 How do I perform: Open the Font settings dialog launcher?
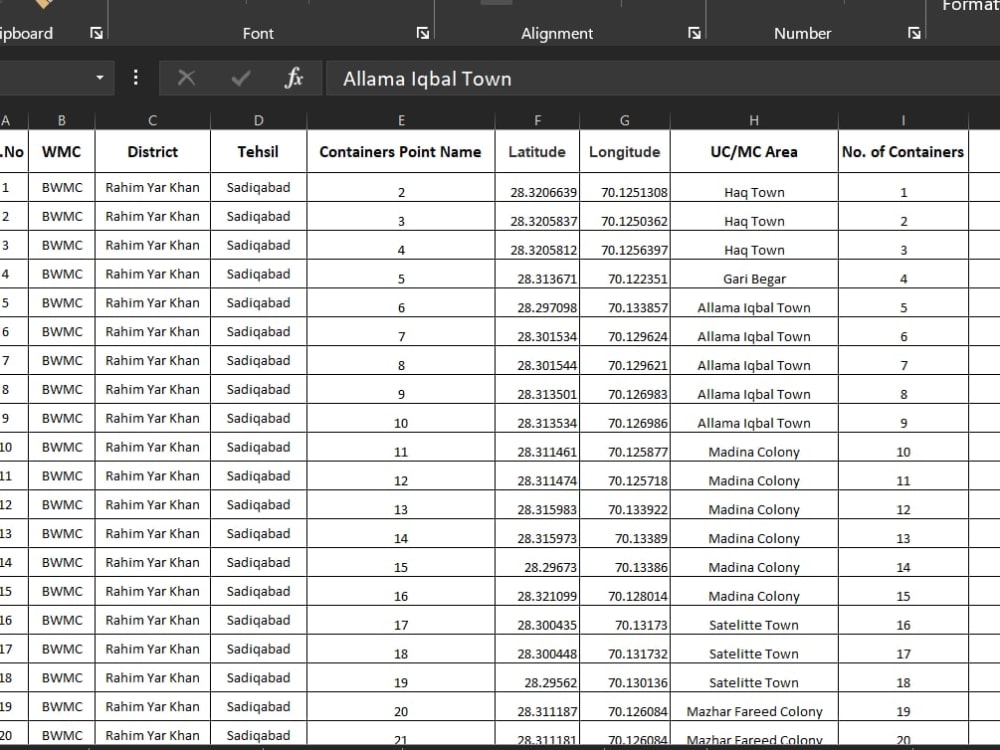[423, 33]
